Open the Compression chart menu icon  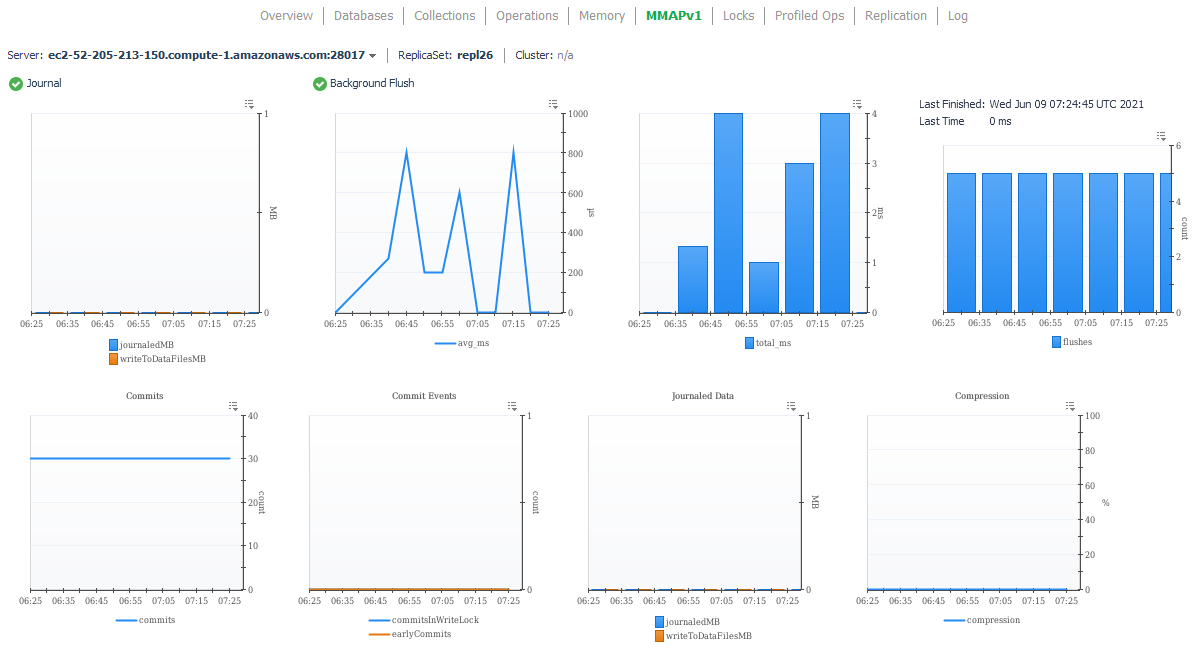(1070, 406)
